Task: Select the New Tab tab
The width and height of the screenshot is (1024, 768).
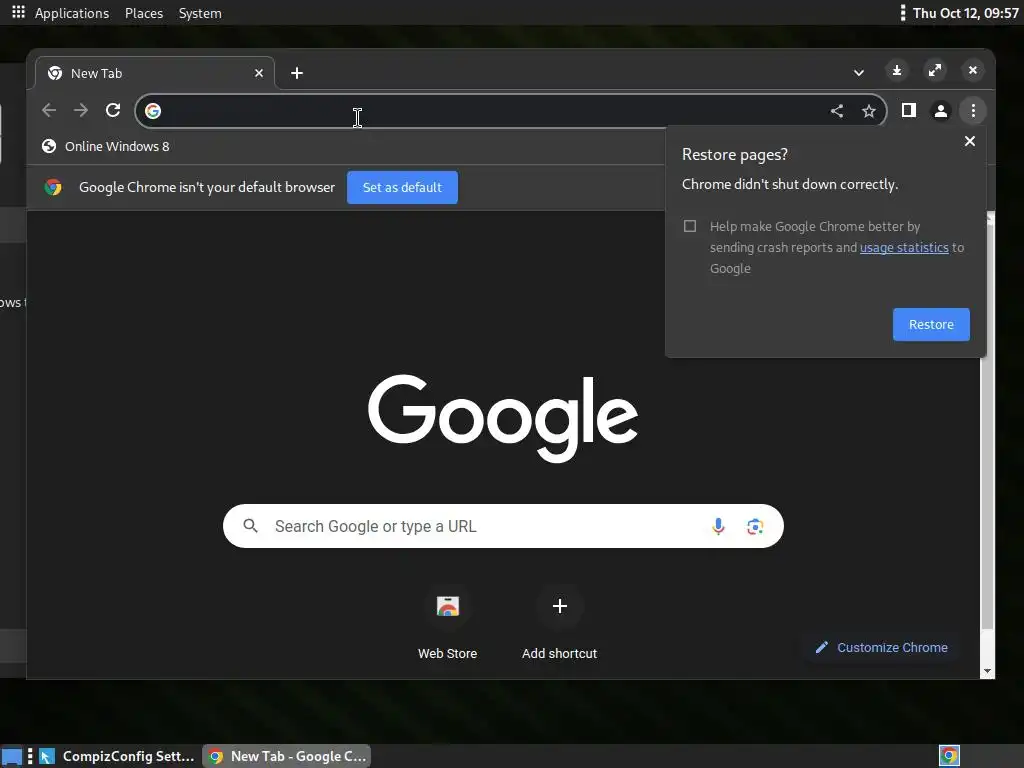Action: tap(154, 73)
